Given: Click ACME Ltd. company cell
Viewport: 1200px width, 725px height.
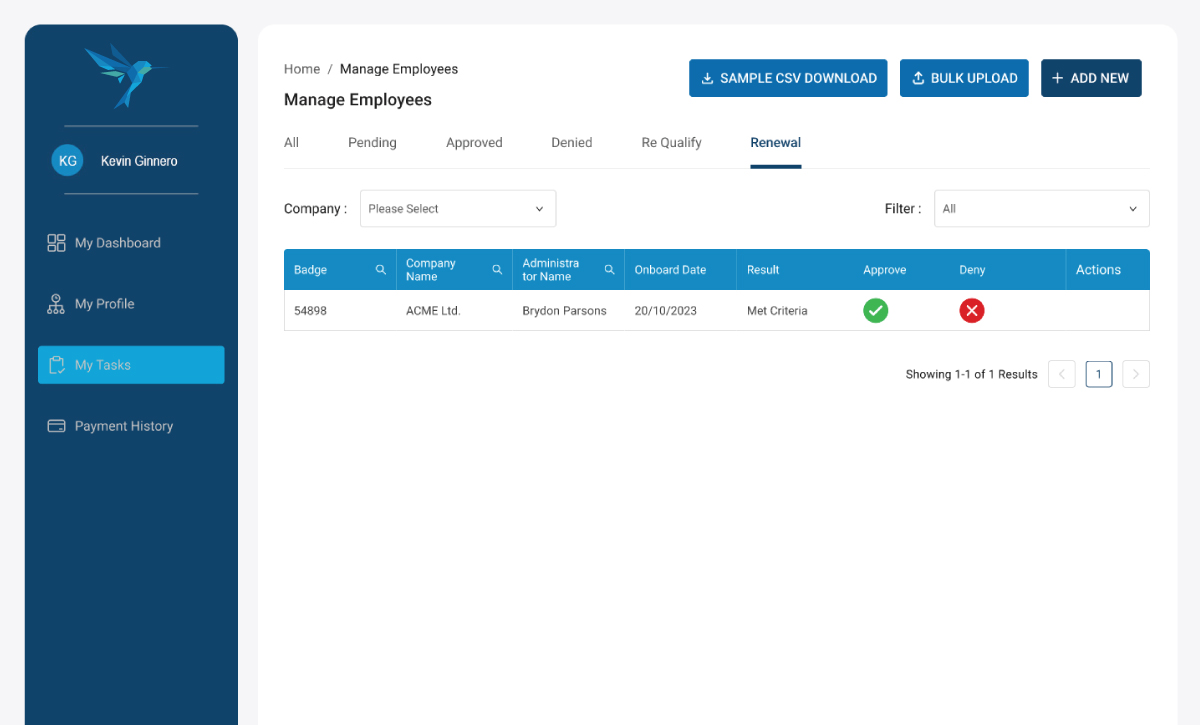Looking at the screenshot, I should tap(433, 311).
